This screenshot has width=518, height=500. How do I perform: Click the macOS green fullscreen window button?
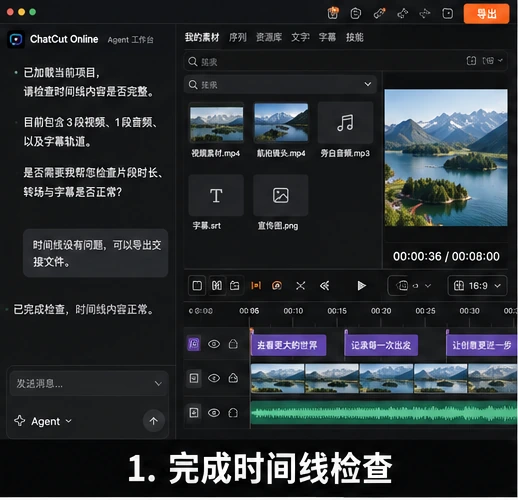tap(33, 12)
